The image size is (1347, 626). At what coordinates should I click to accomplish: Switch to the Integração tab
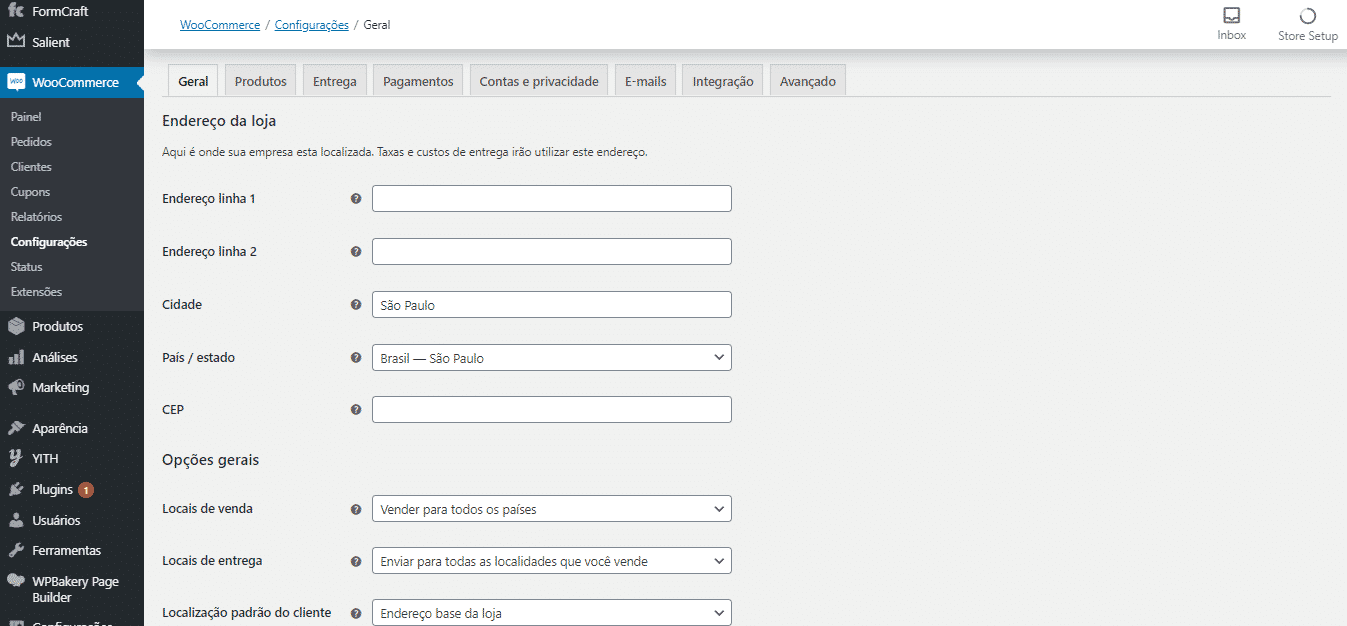tap(723, 81)
